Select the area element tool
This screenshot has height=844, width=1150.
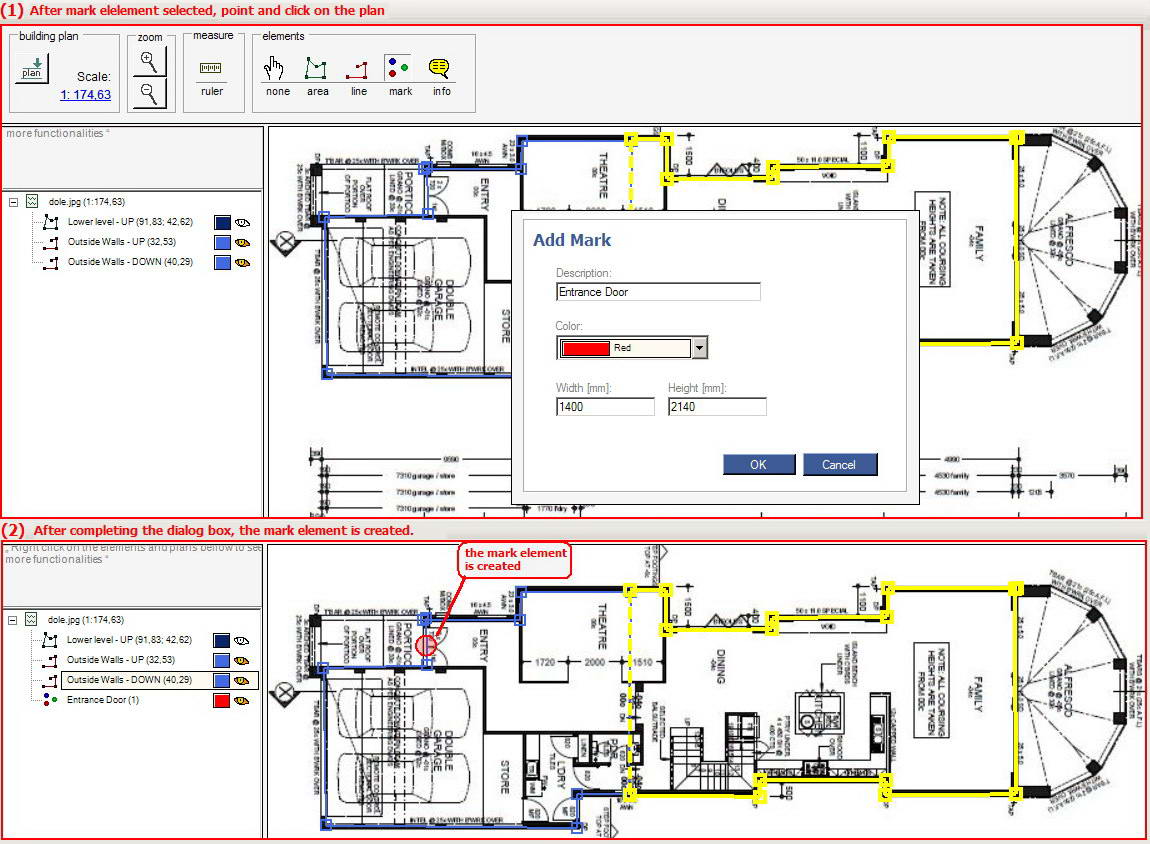(x=316, y=68)
